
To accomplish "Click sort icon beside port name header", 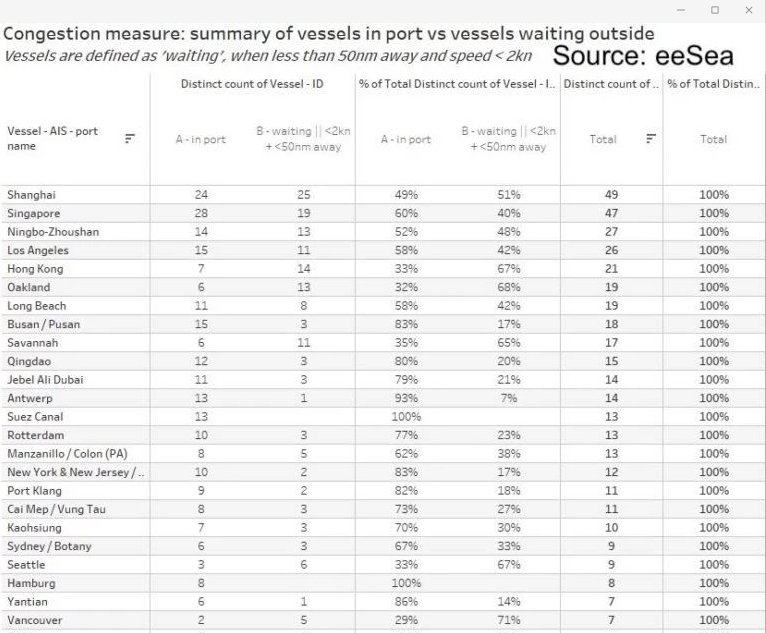I will coord(129,139).
